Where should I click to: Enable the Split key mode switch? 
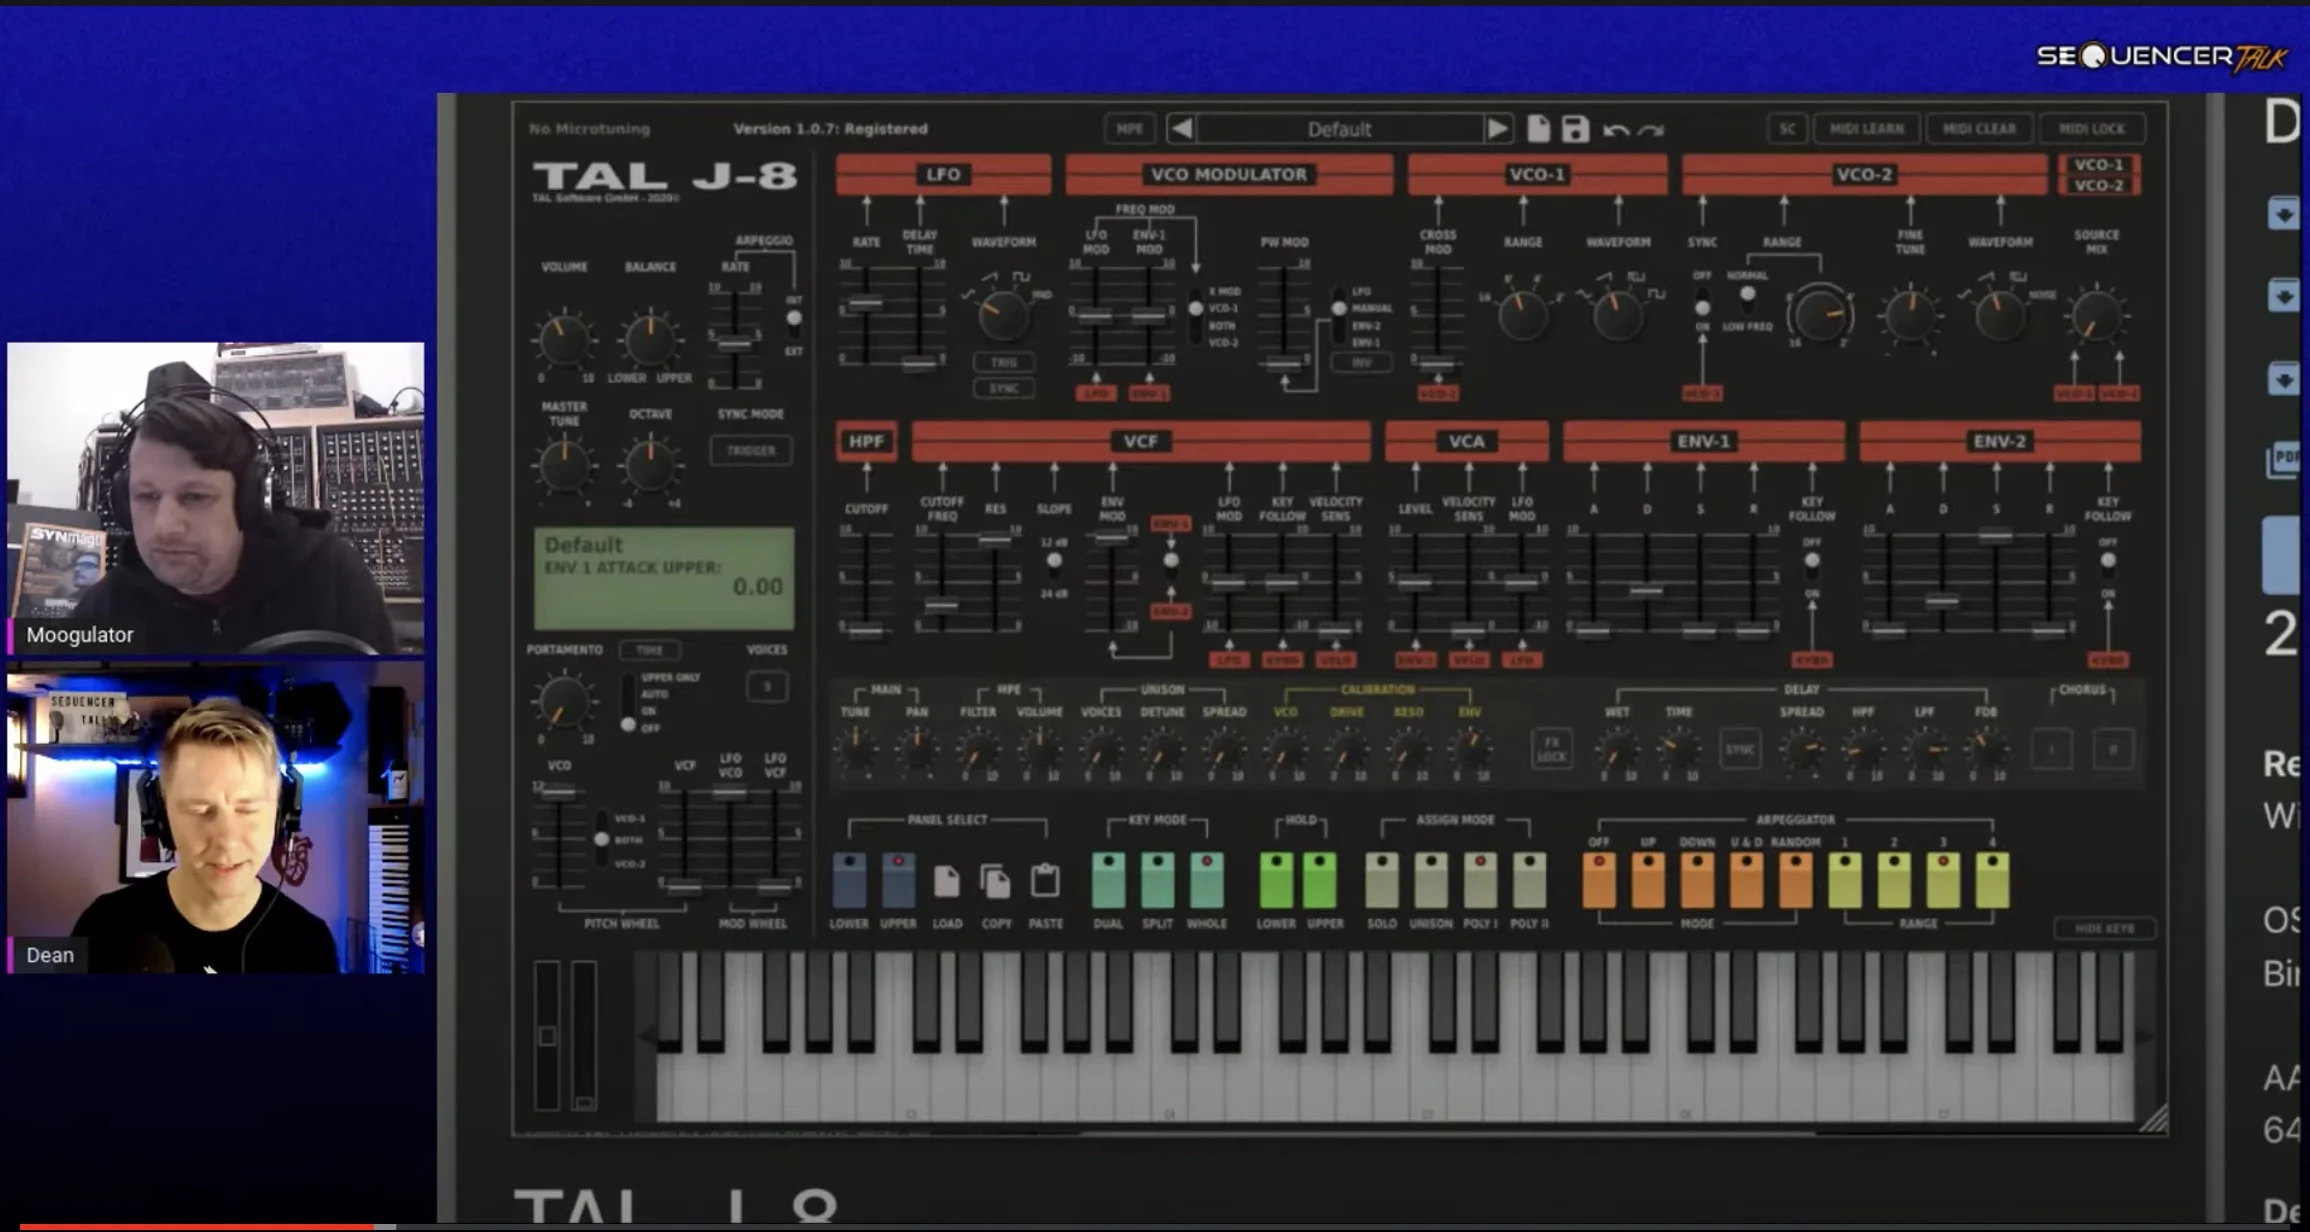click(x=1157, y=880)
